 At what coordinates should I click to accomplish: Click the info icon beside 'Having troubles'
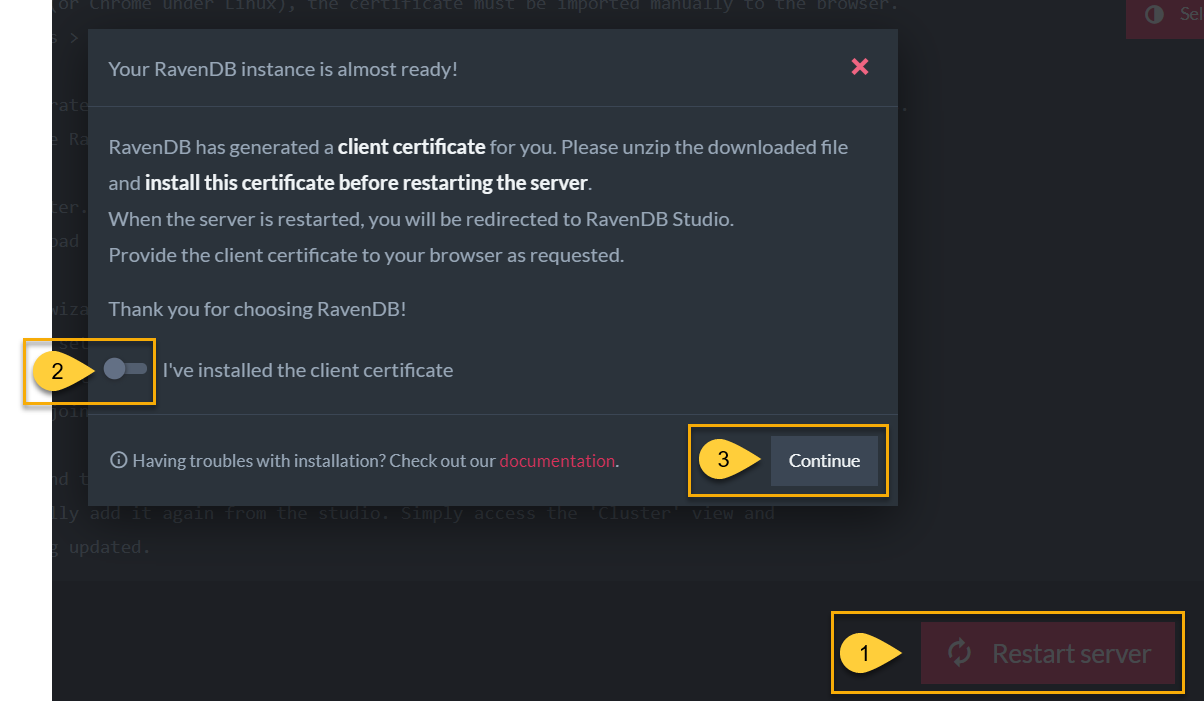click(119, 461)
